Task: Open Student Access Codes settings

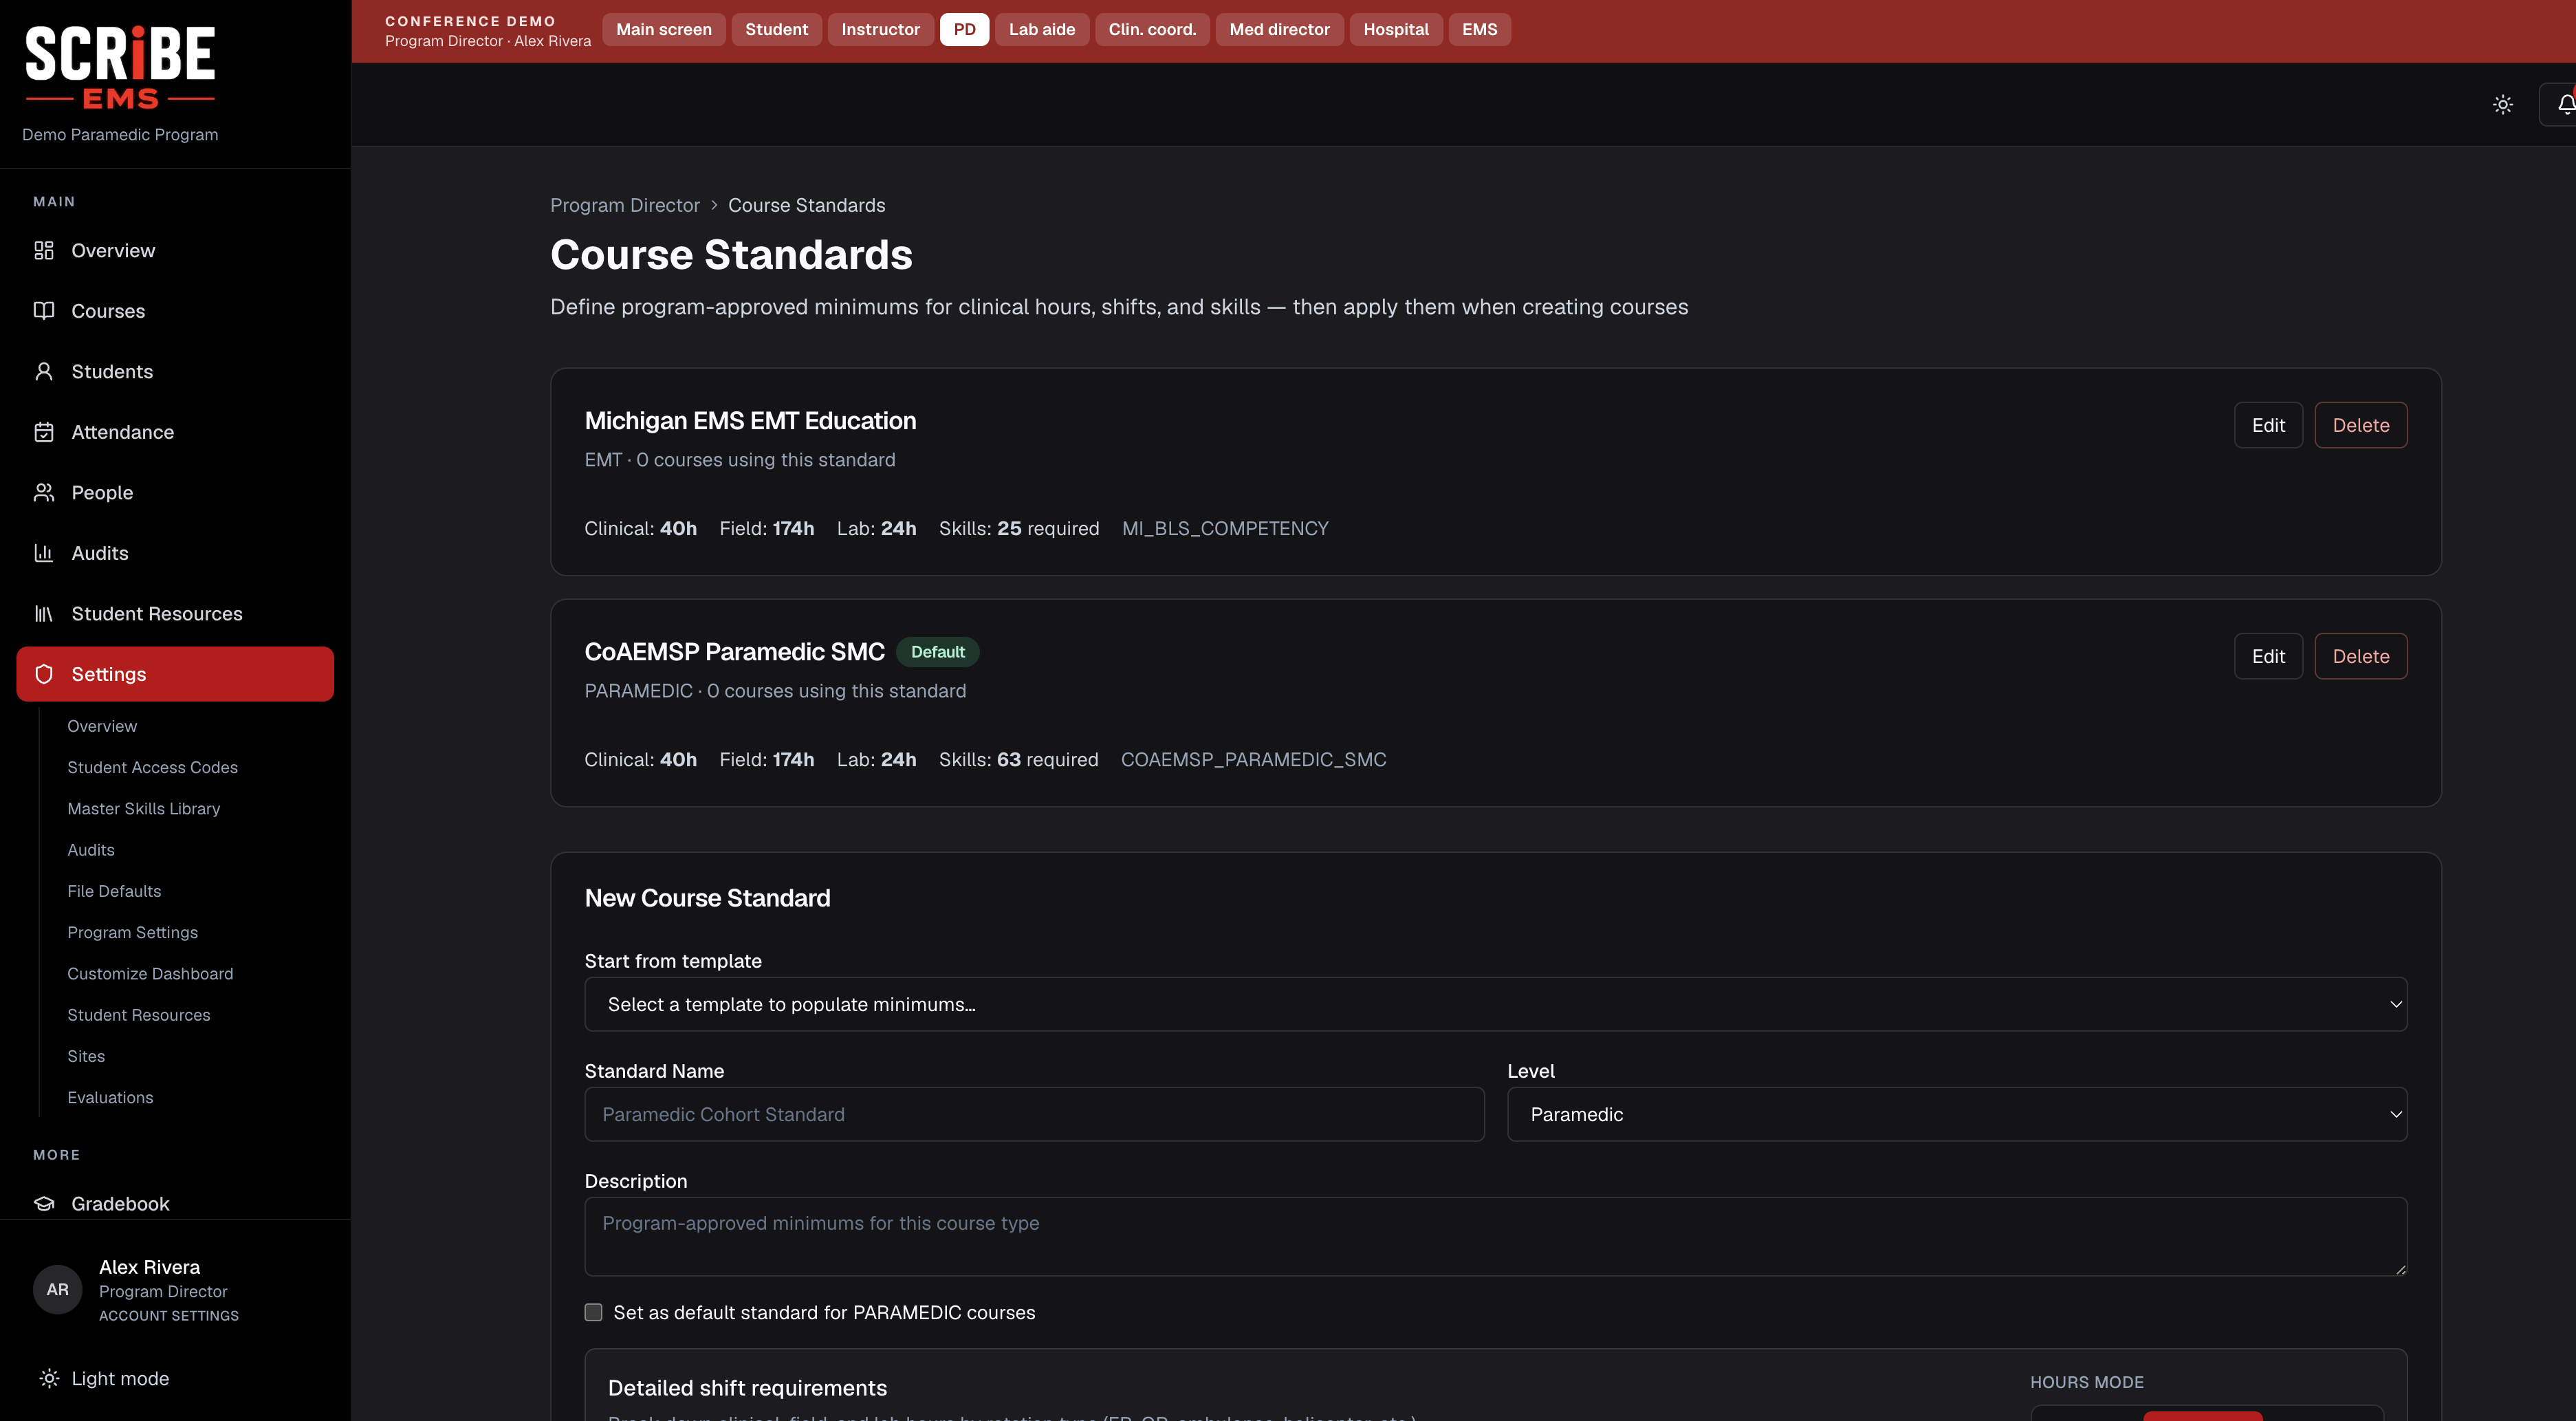Action: point(152,767)
